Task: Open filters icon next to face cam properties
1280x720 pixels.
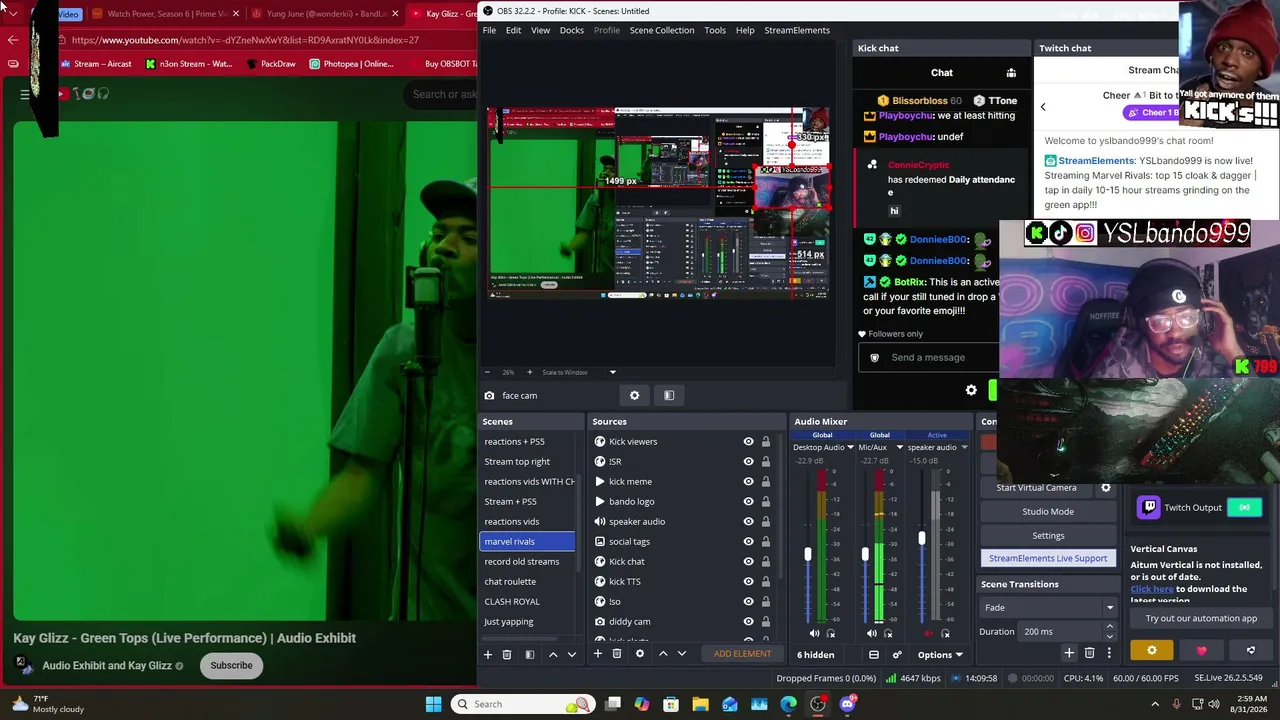Action: point(669,395)
